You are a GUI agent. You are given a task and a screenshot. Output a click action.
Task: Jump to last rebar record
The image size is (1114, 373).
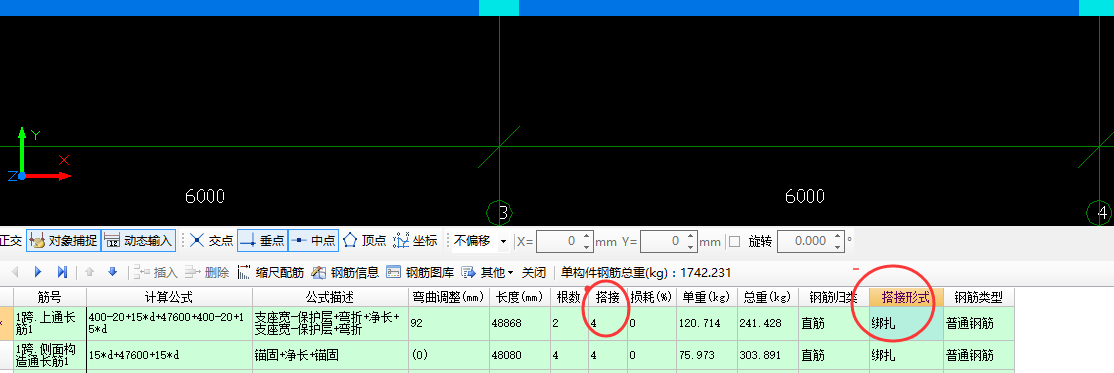[x=62, y=272]
